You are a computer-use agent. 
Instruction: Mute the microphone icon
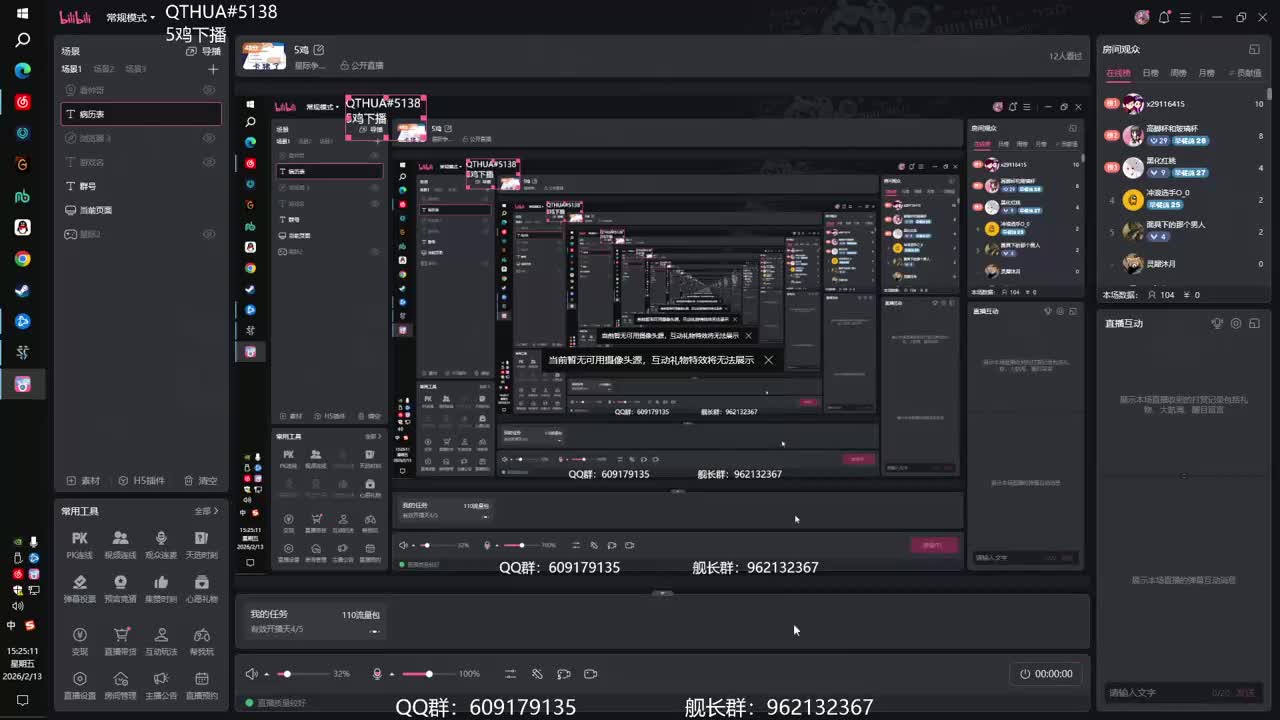pyautogui.click(x=377, y=674)
